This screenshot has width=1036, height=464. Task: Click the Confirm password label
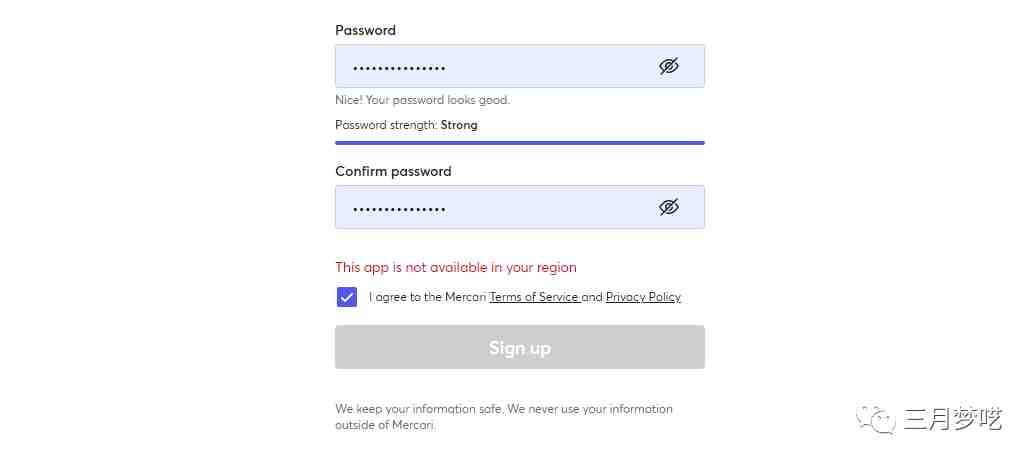pyautogui.click(x=393, y=171)
